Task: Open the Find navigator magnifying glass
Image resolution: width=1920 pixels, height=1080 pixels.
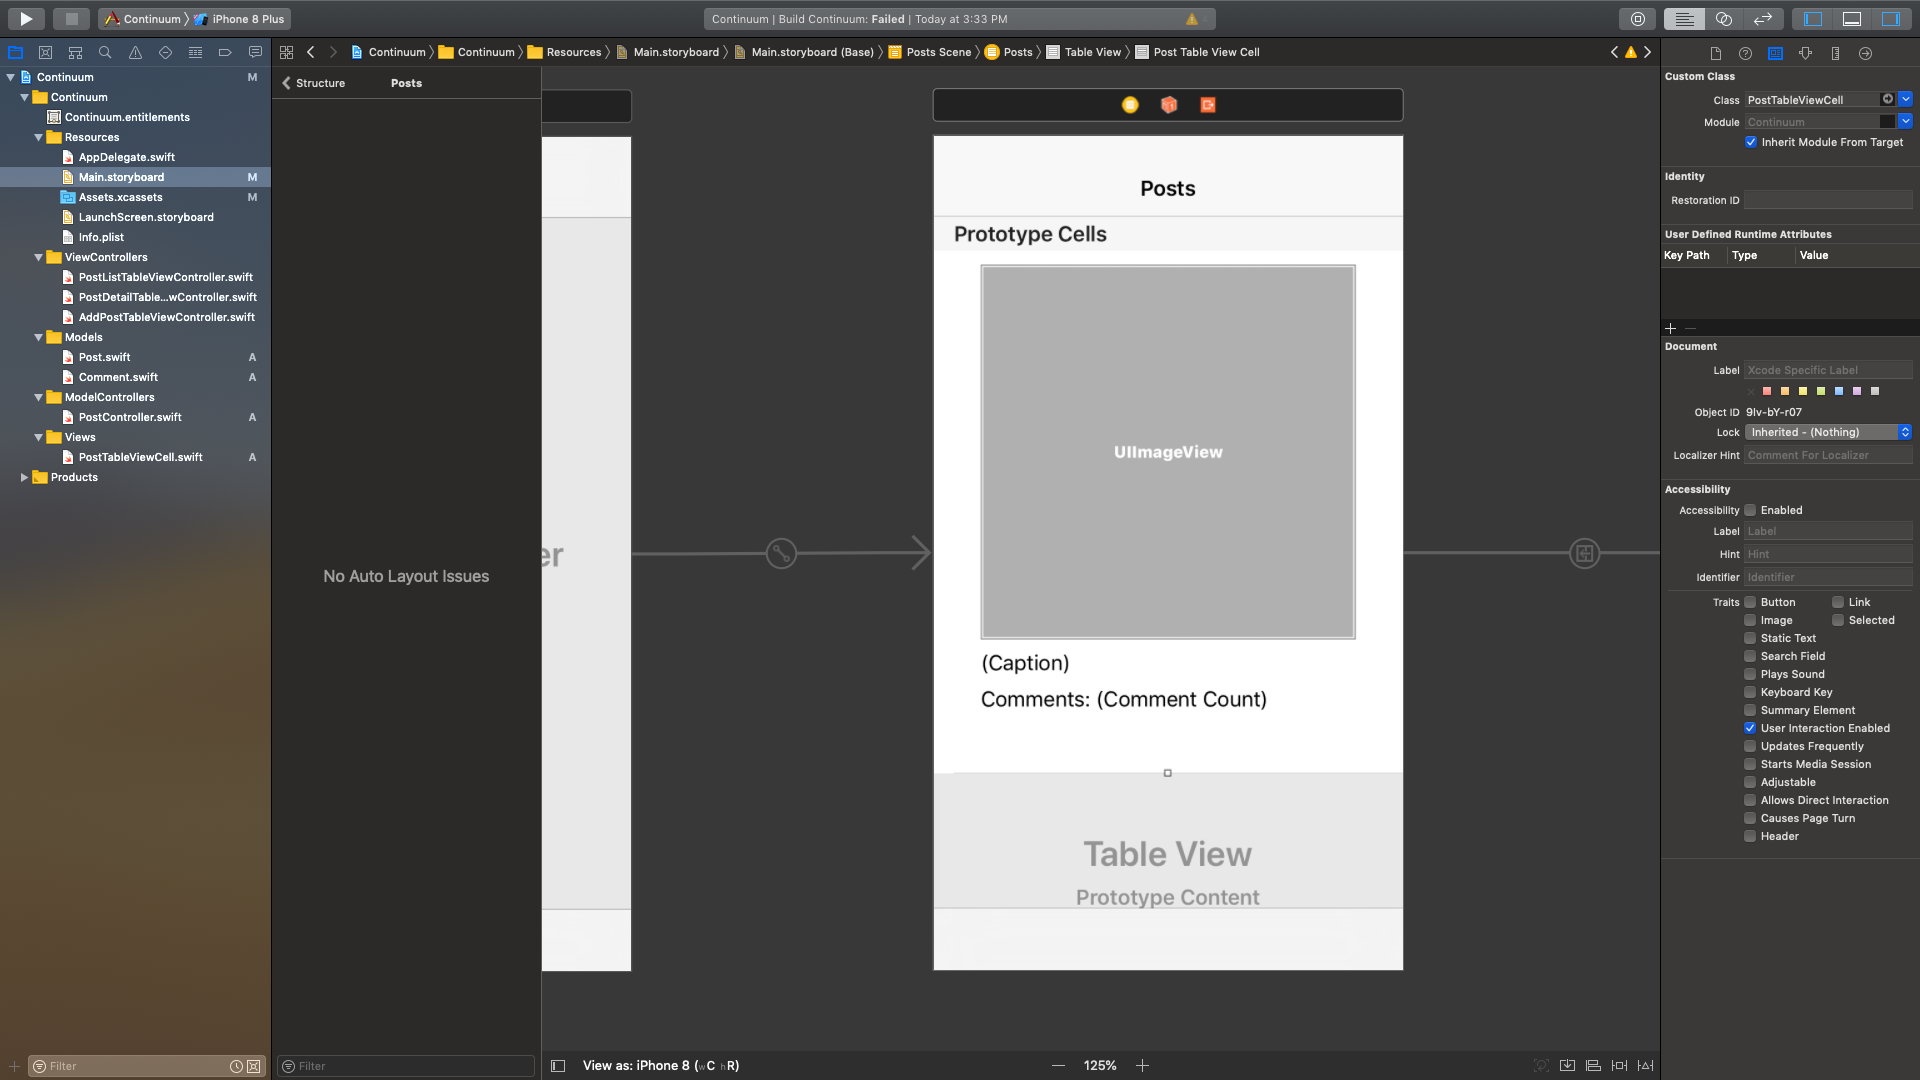Action: tap(104, 52)
